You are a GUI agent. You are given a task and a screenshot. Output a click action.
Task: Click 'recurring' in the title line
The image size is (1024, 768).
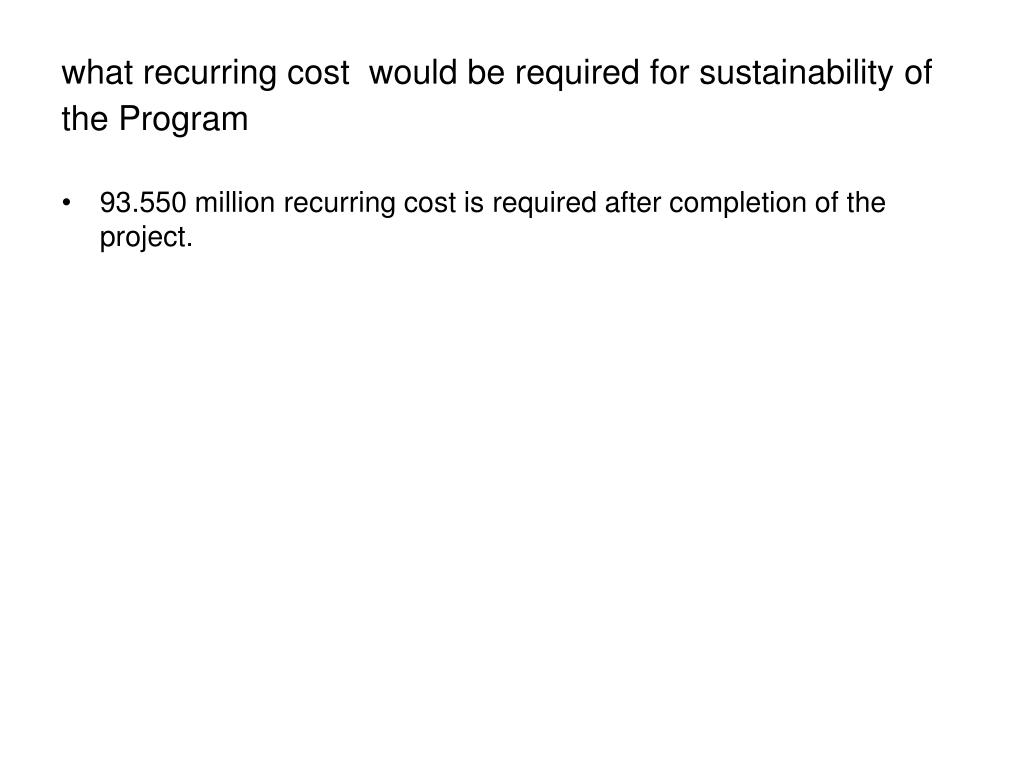tap(210, 74)
